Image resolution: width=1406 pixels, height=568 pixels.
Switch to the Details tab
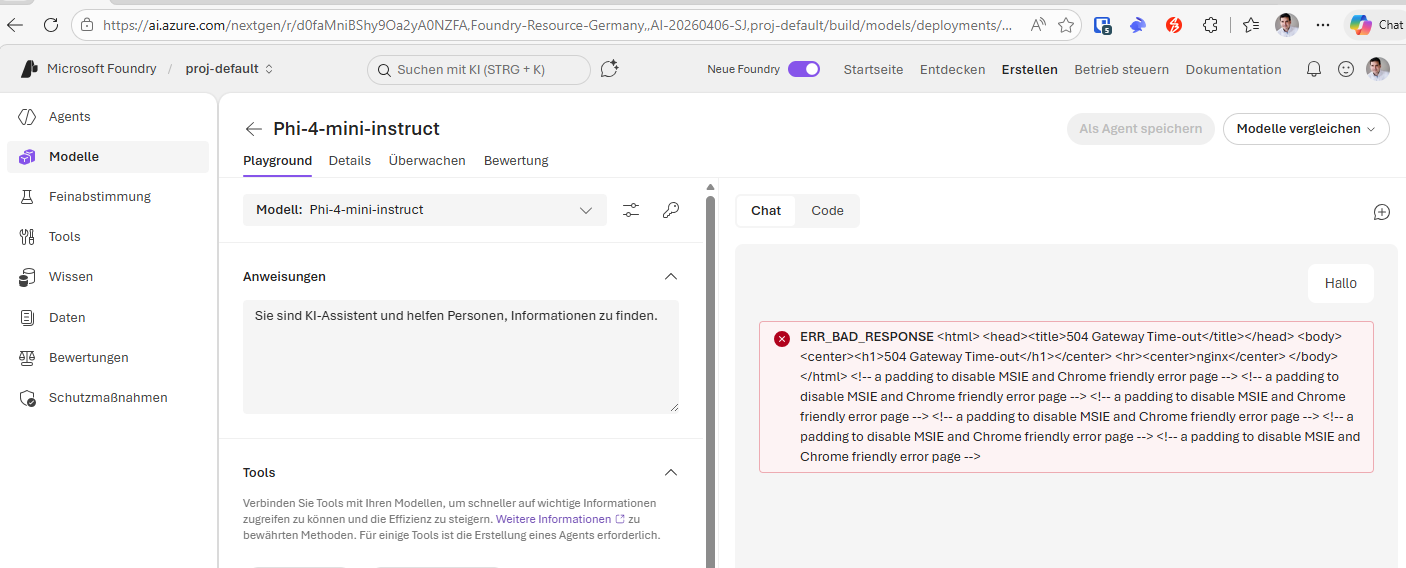pyautogui.click(x=350, y=161)
